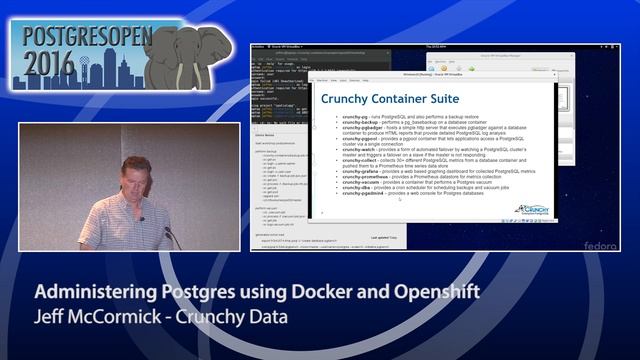Image resolution: width=640 pixels, height=360 pixels.
Task: Click the 'crunchy-vacuum' bullet text
Action: (x=361, y=182)
